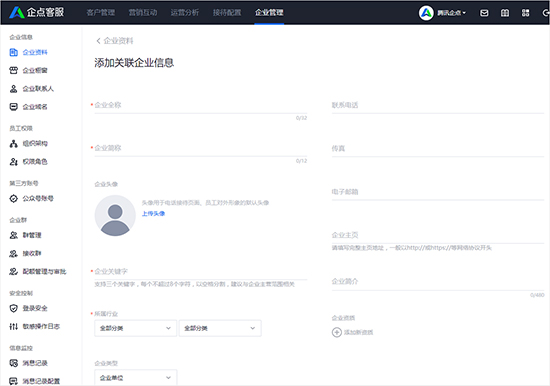Switch to the 营销互动 tab
Viewport: 550px width, 386px height.
[143, 13]
